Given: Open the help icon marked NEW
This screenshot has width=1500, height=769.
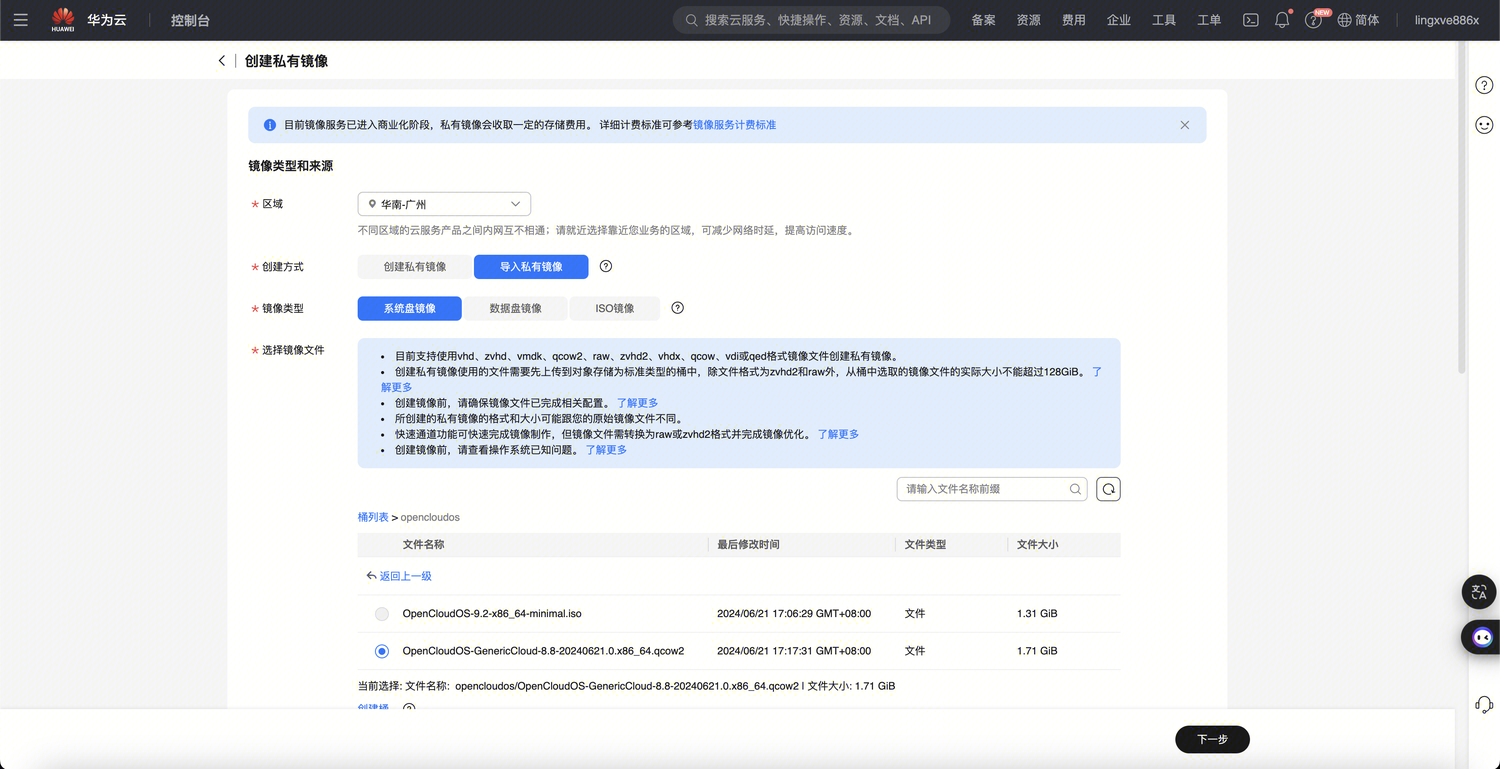Looking at the screenshot, I should click(1314, 20).
